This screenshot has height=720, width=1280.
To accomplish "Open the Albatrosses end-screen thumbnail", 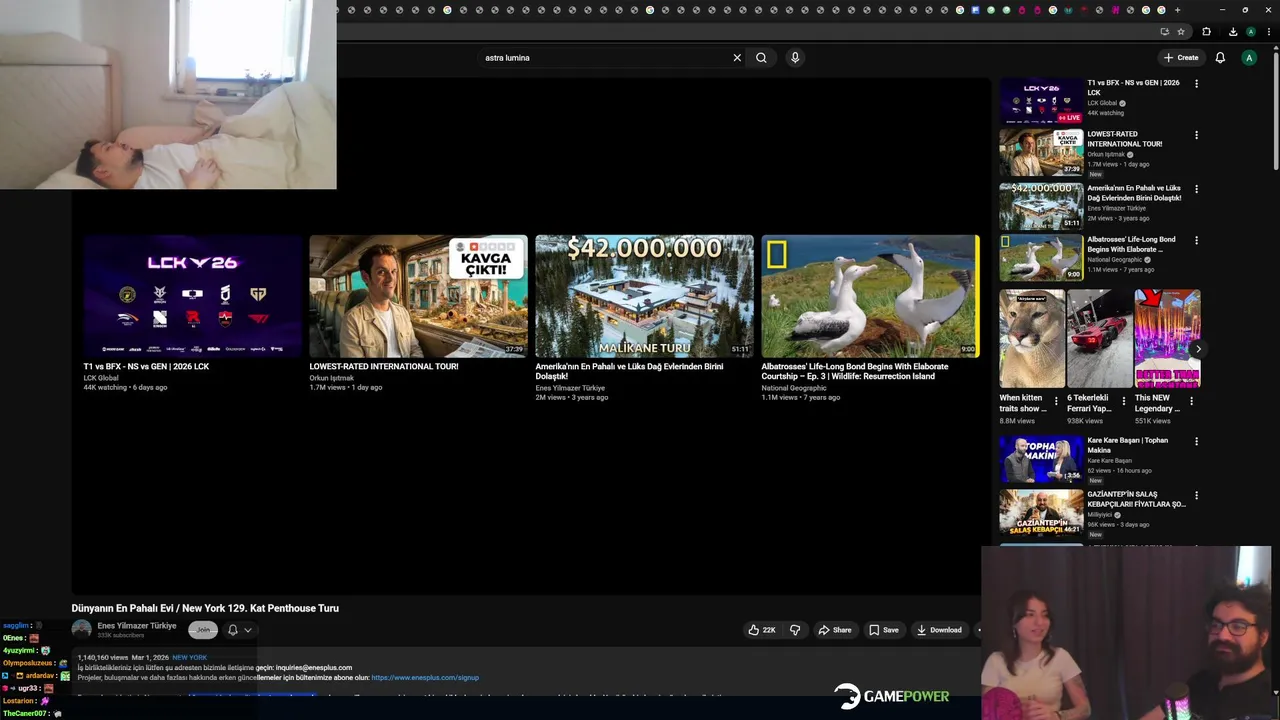I will coord(871,296).
